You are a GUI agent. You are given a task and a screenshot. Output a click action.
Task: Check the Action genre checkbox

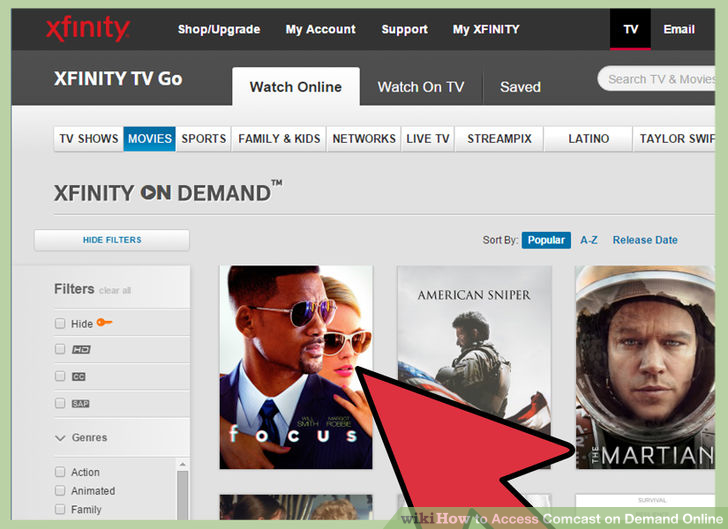coord(60,472)
